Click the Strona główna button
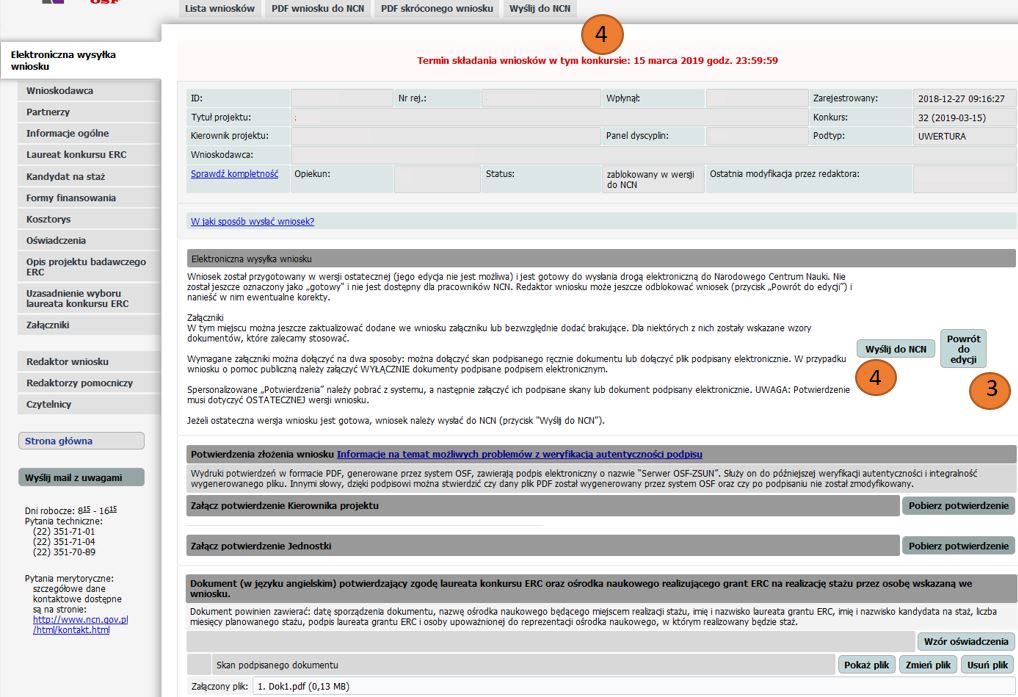 point(81,441)
